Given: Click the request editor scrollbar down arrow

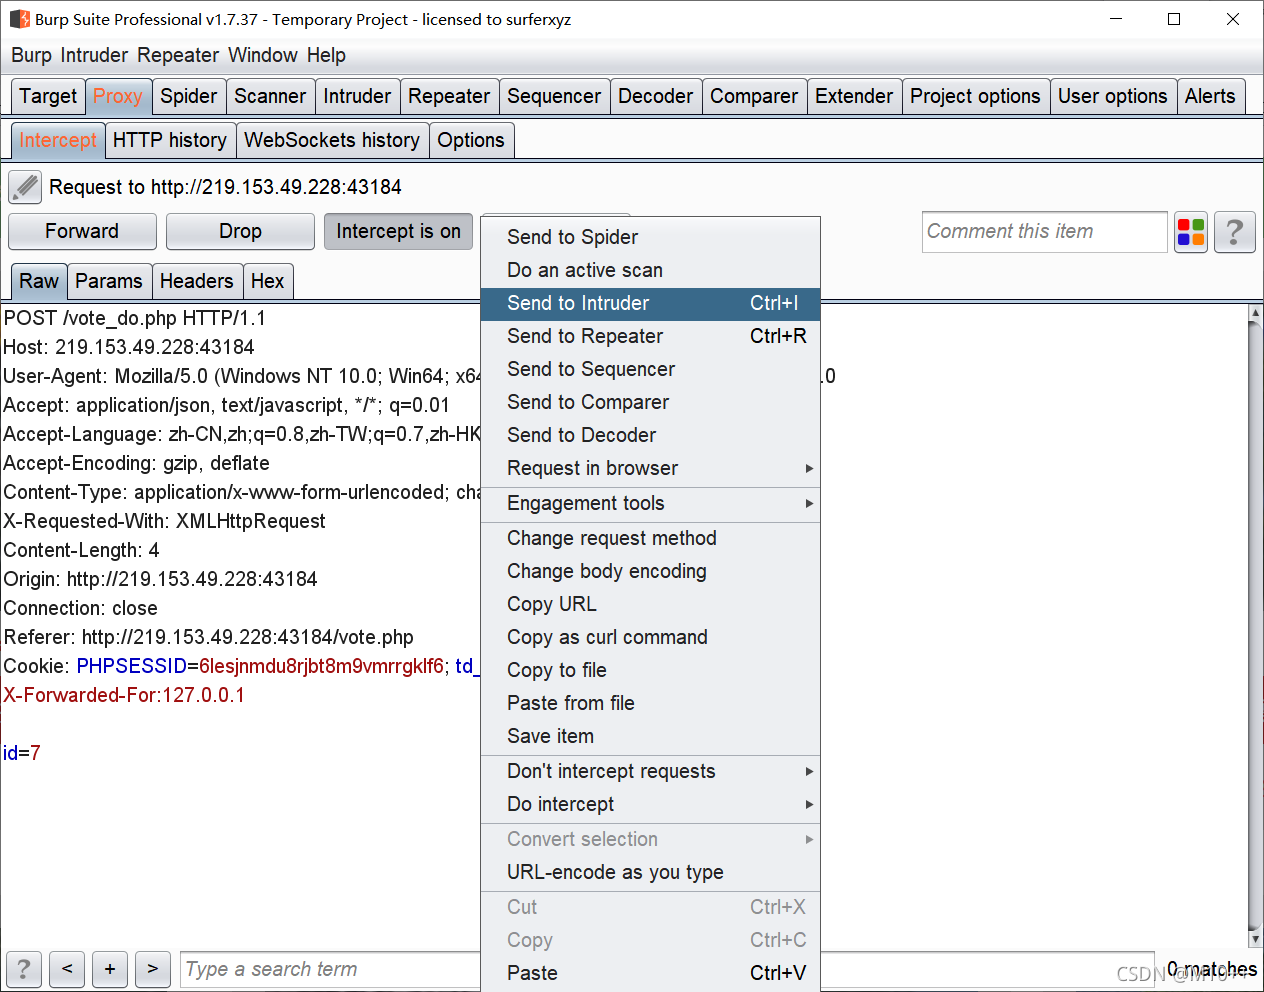Looking at the screenshot, I should (1256, 940).
